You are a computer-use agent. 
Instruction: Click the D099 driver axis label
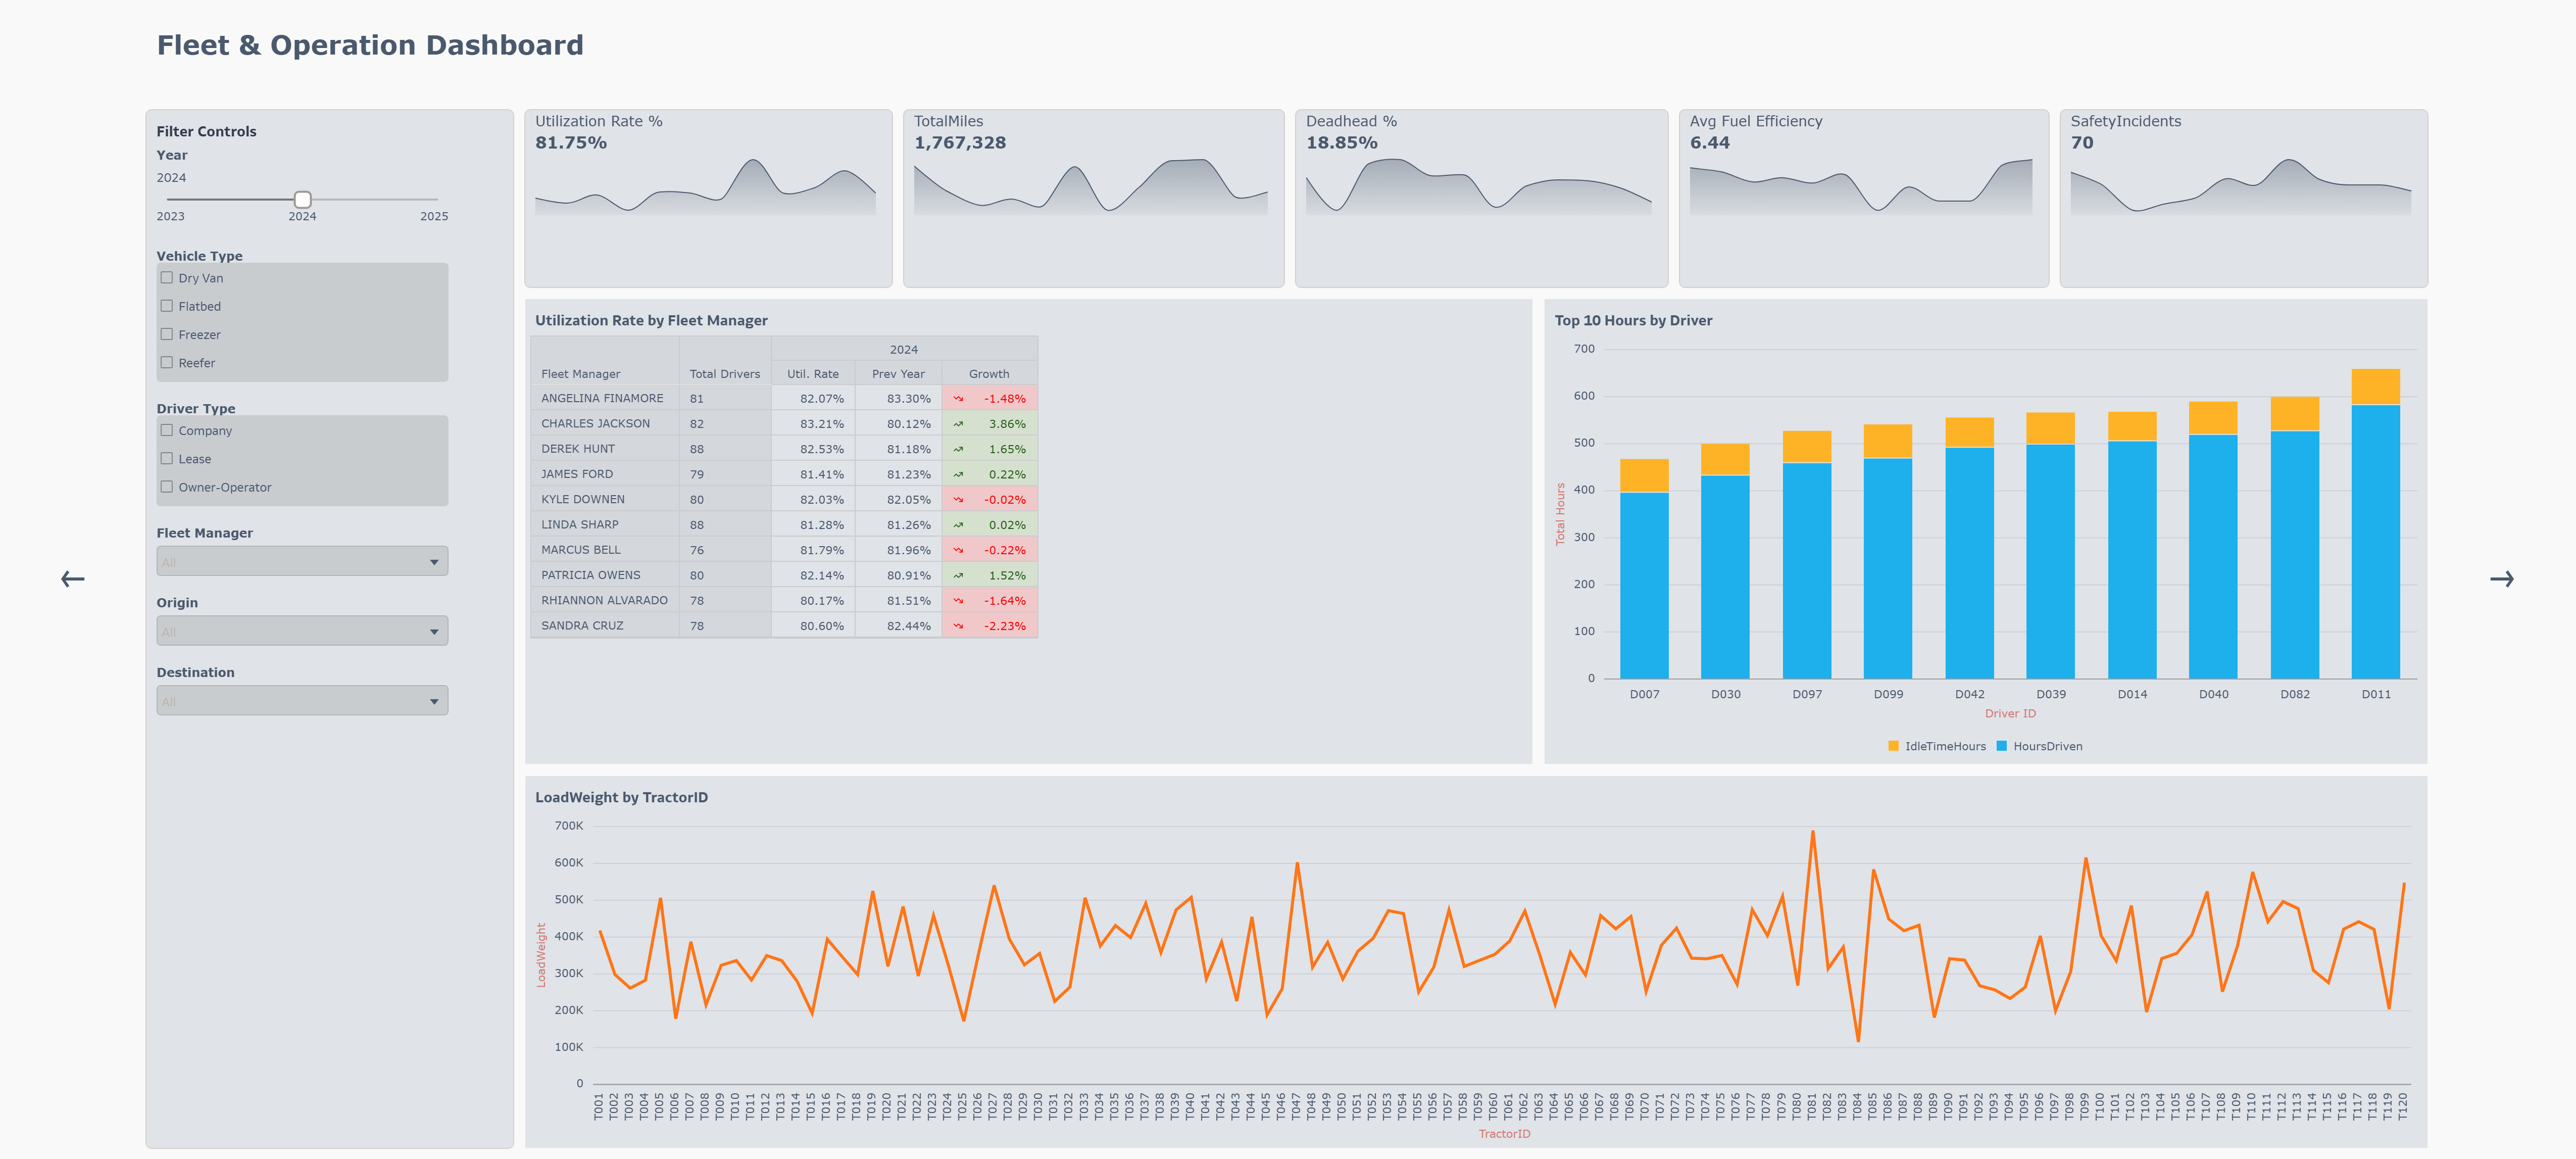1888,694
